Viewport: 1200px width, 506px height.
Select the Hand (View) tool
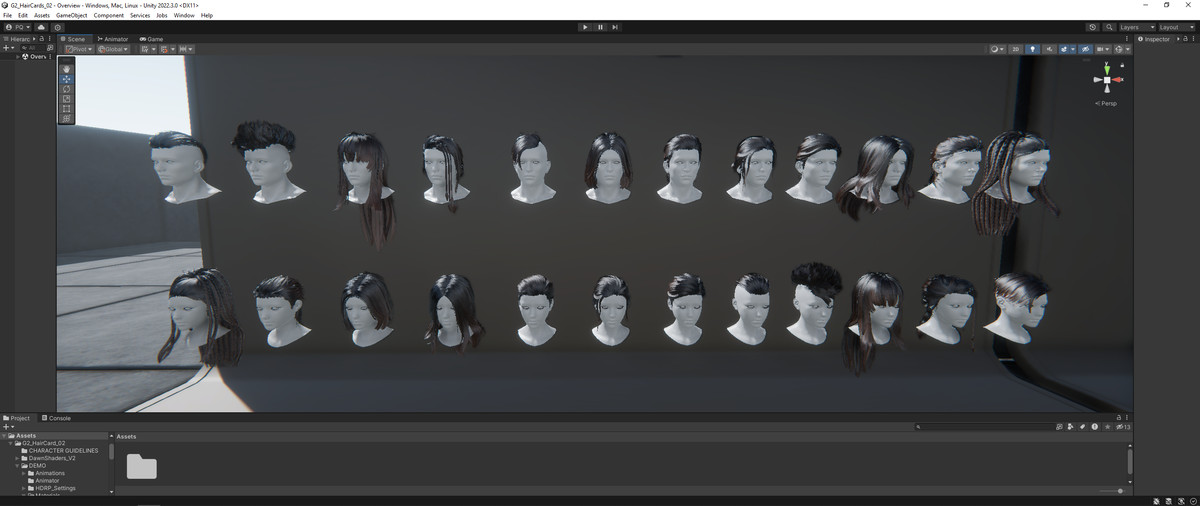coord(67,69)
